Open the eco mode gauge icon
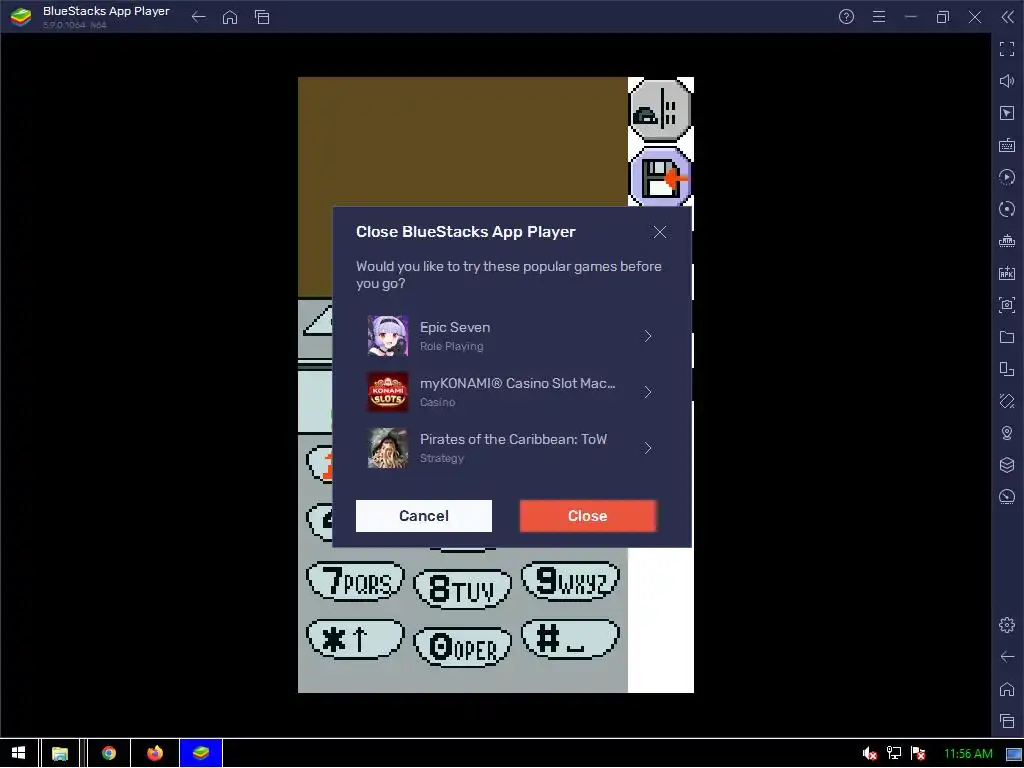This screenshot has width=1024, height=768. (1007, 497)
